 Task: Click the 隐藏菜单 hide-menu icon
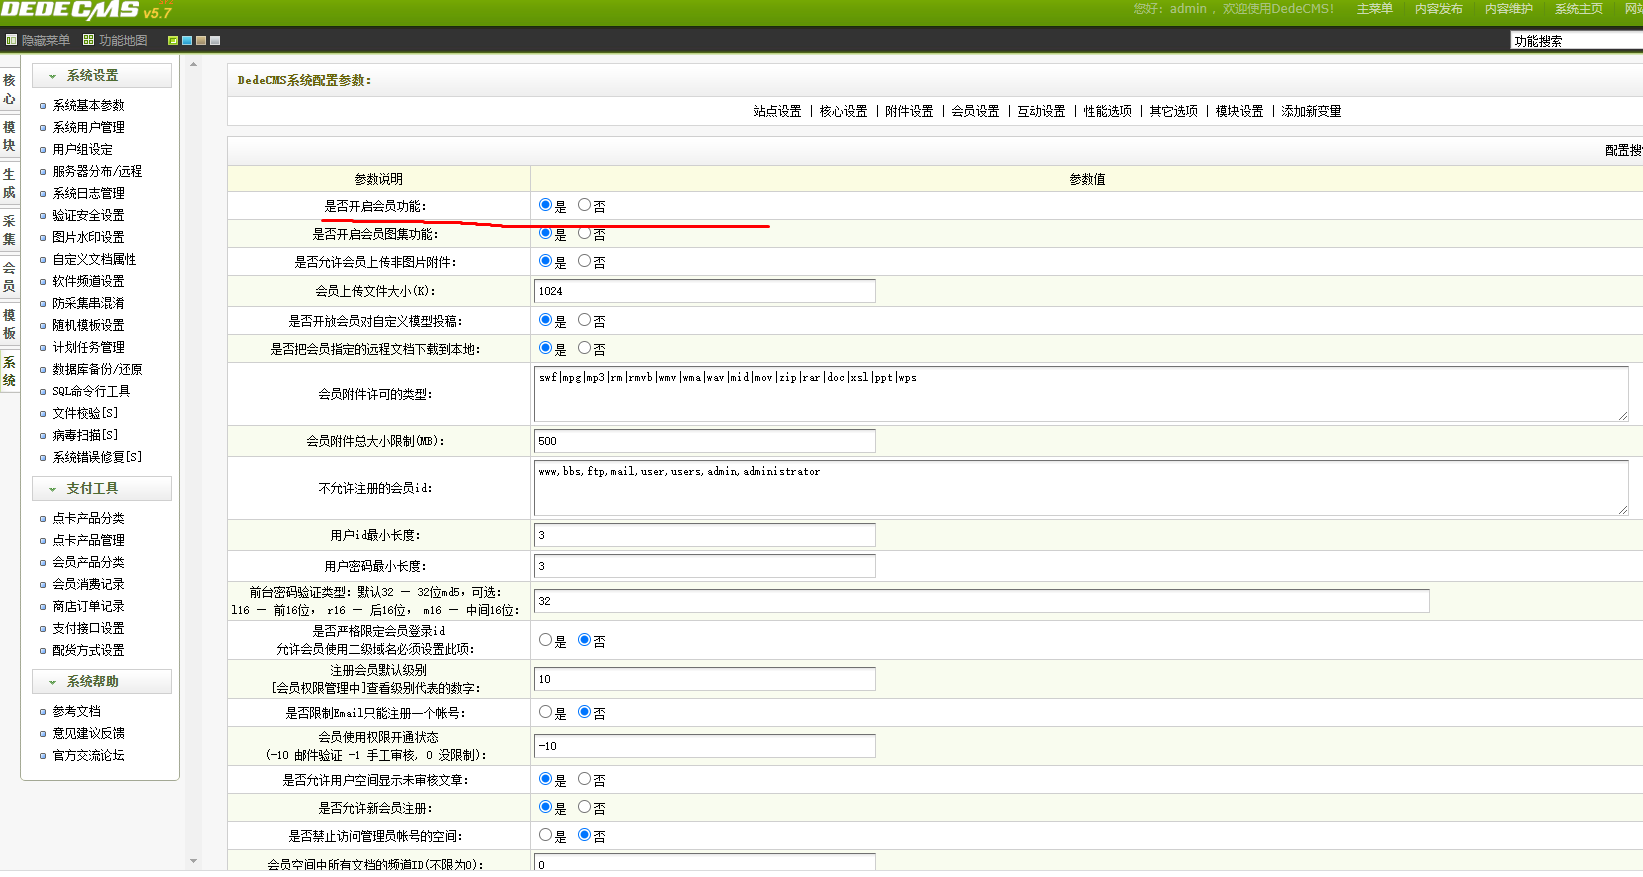click(12, 40)
